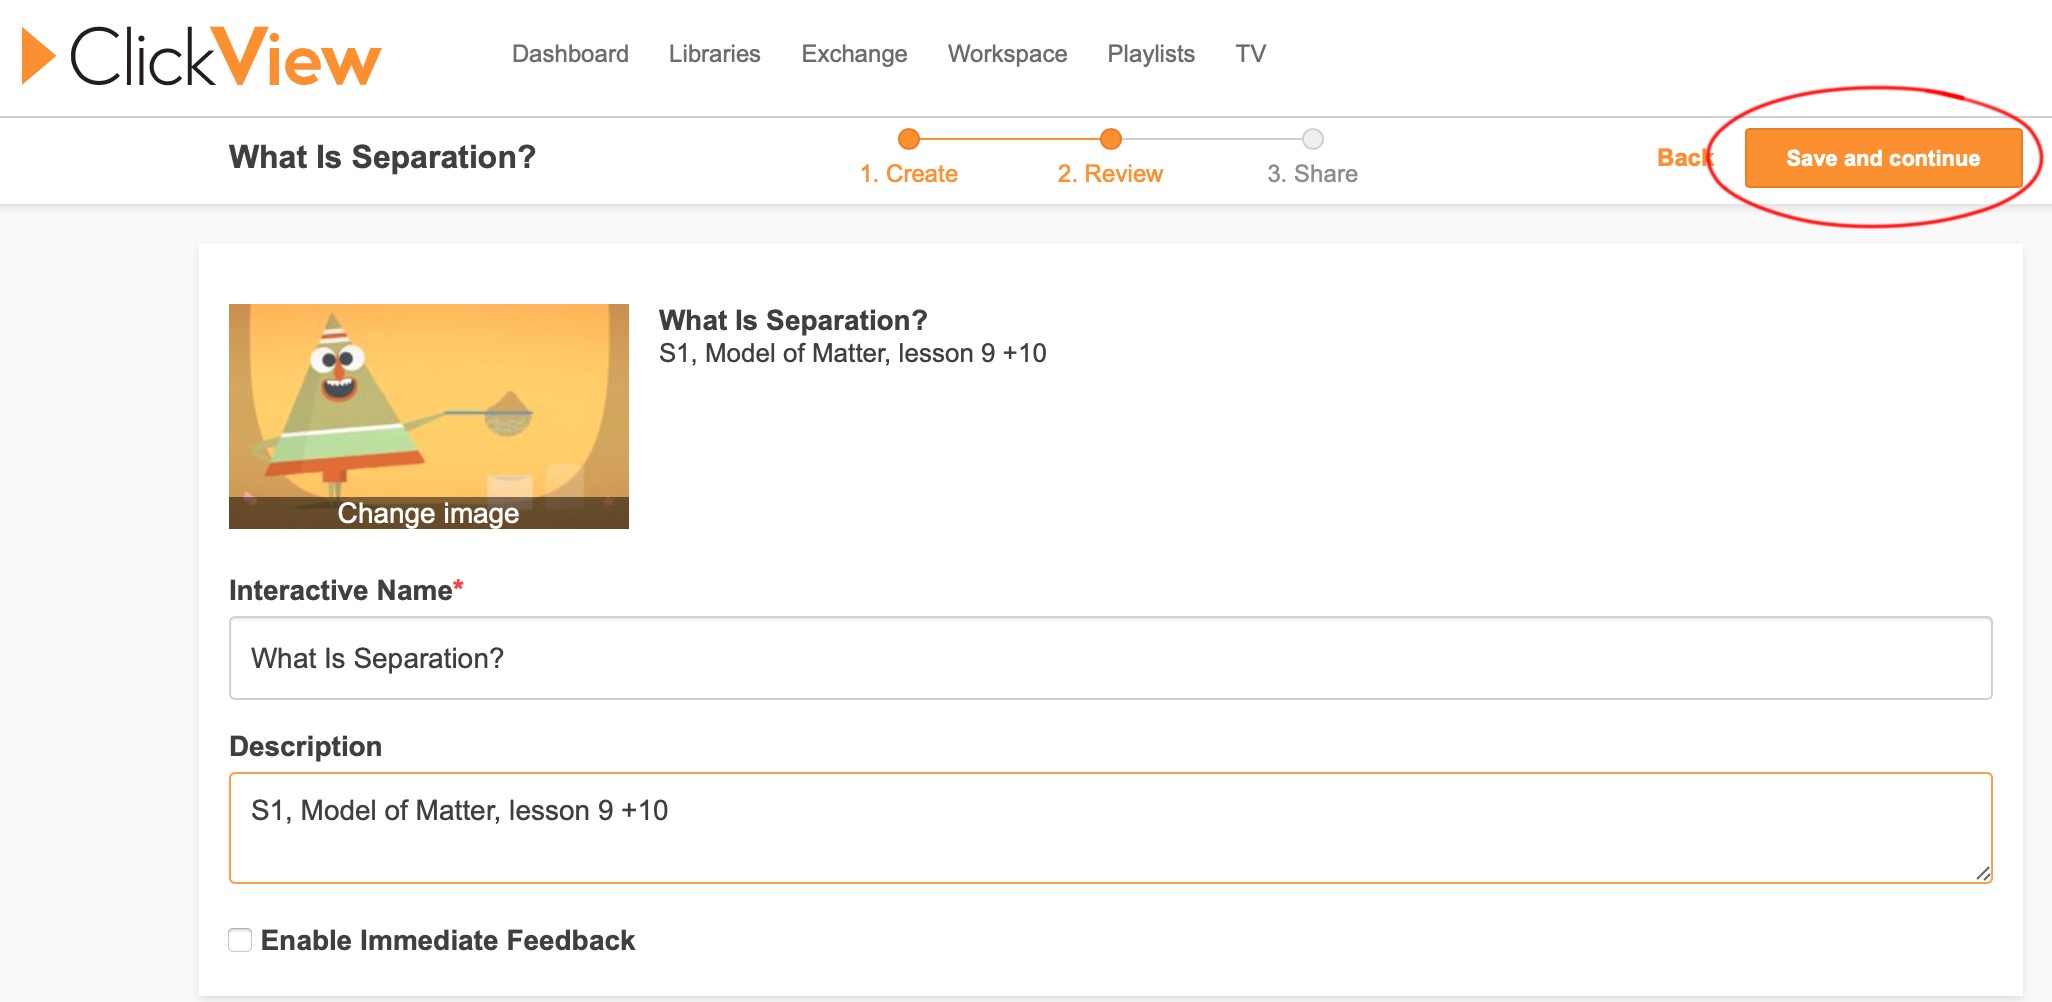
Task: Select step 1 Create circle marker
Action: 908,139
